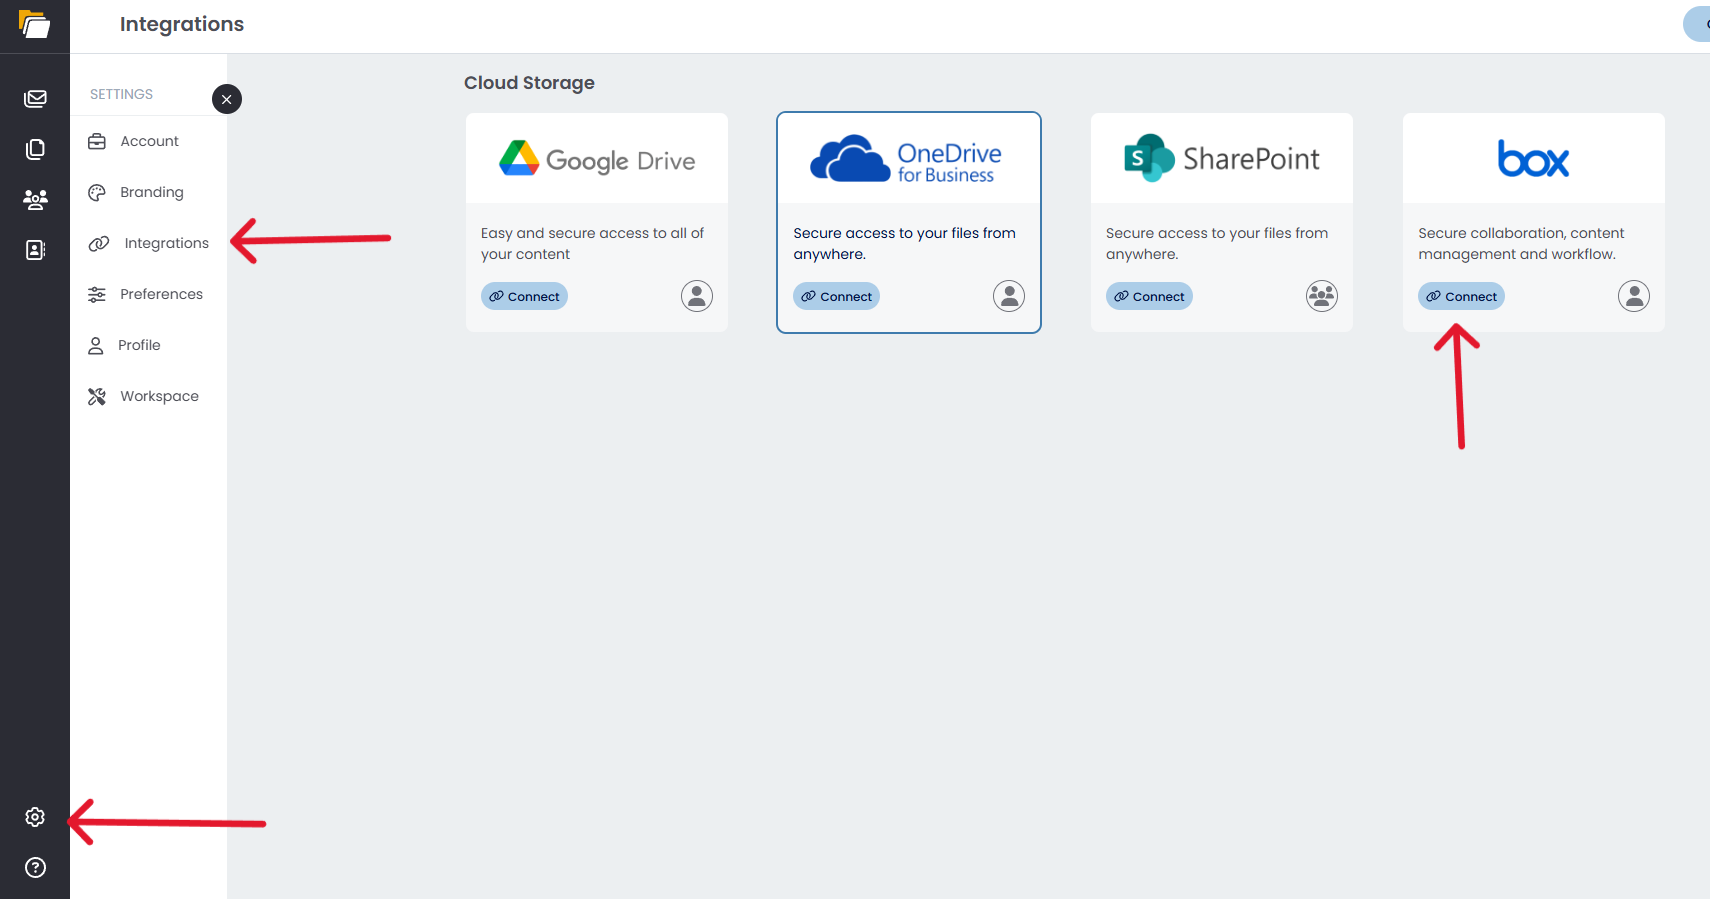Open the inbox mail icon in sidebar

coord(35,98)
